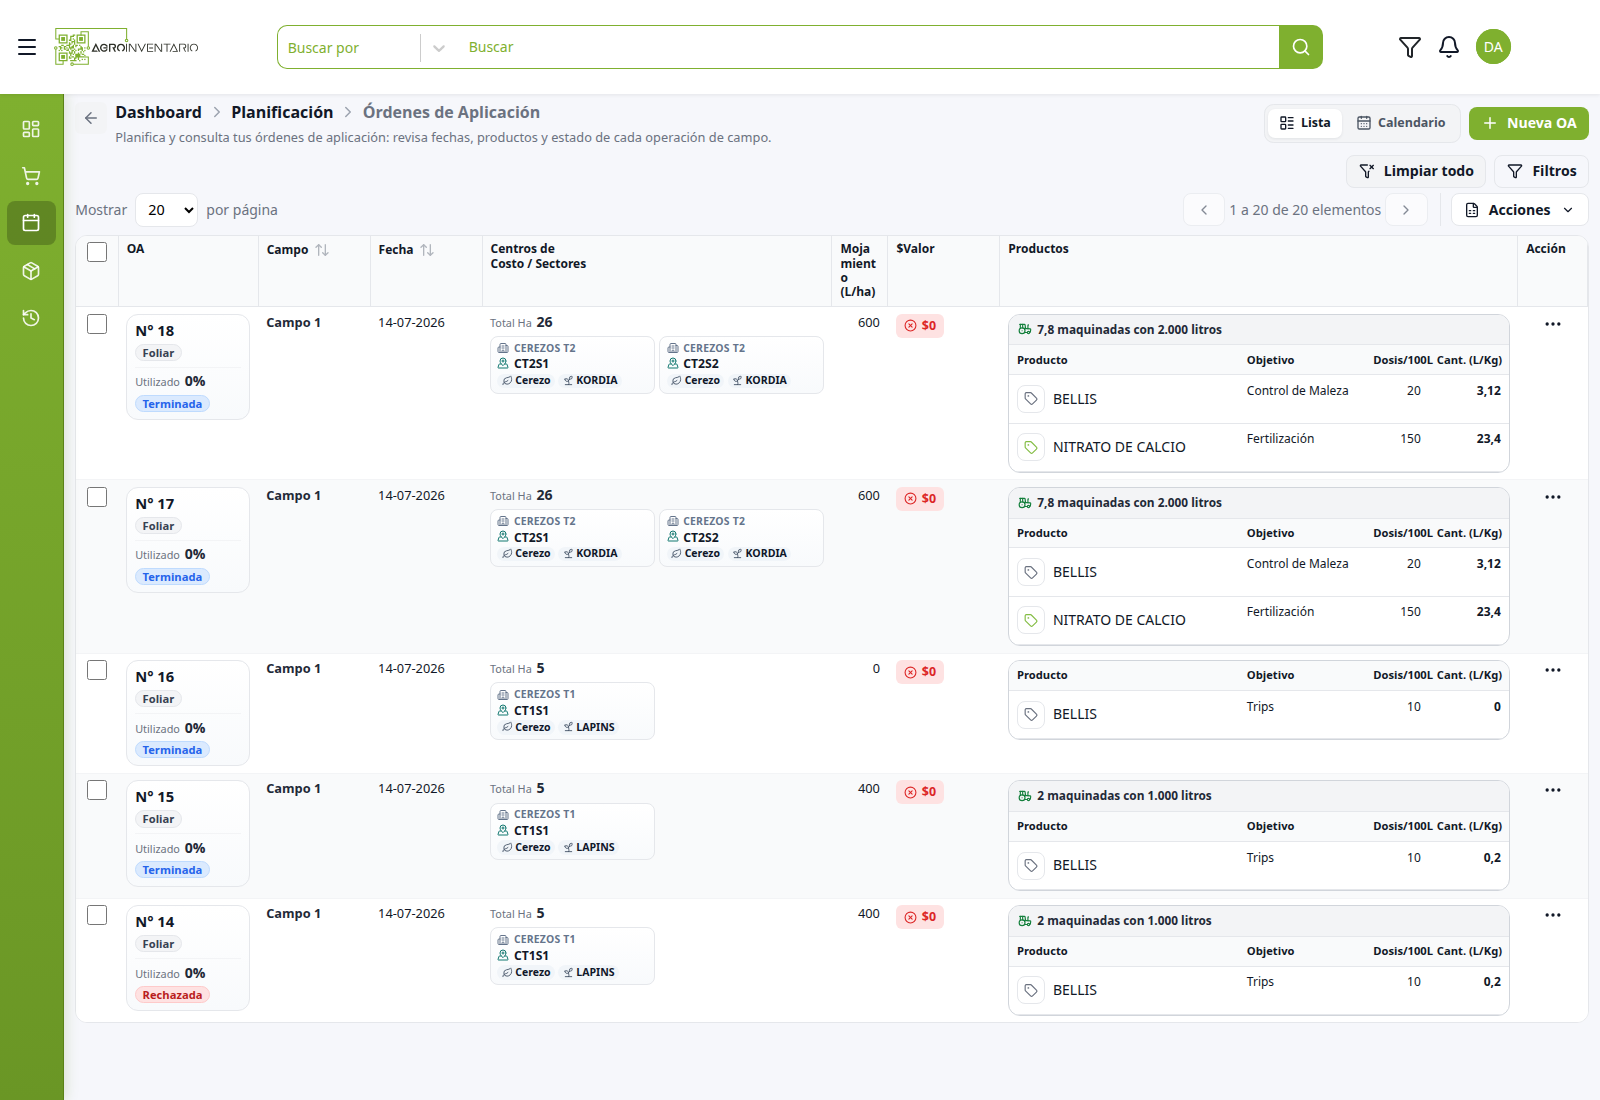Viewport: 1600px width, 1100px height.
Task: Check the box for order N° 18
Action: coord(97,324)
